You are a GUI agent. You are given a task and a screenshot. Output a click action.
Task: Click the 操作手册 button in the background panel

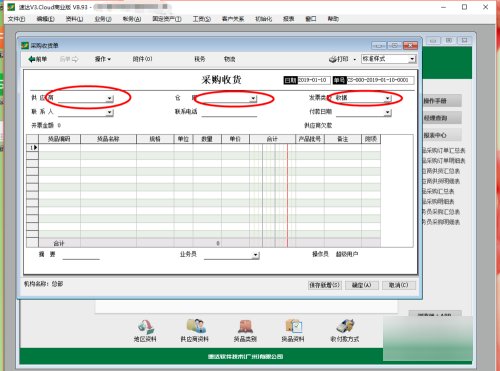click(x=442, y=101)
